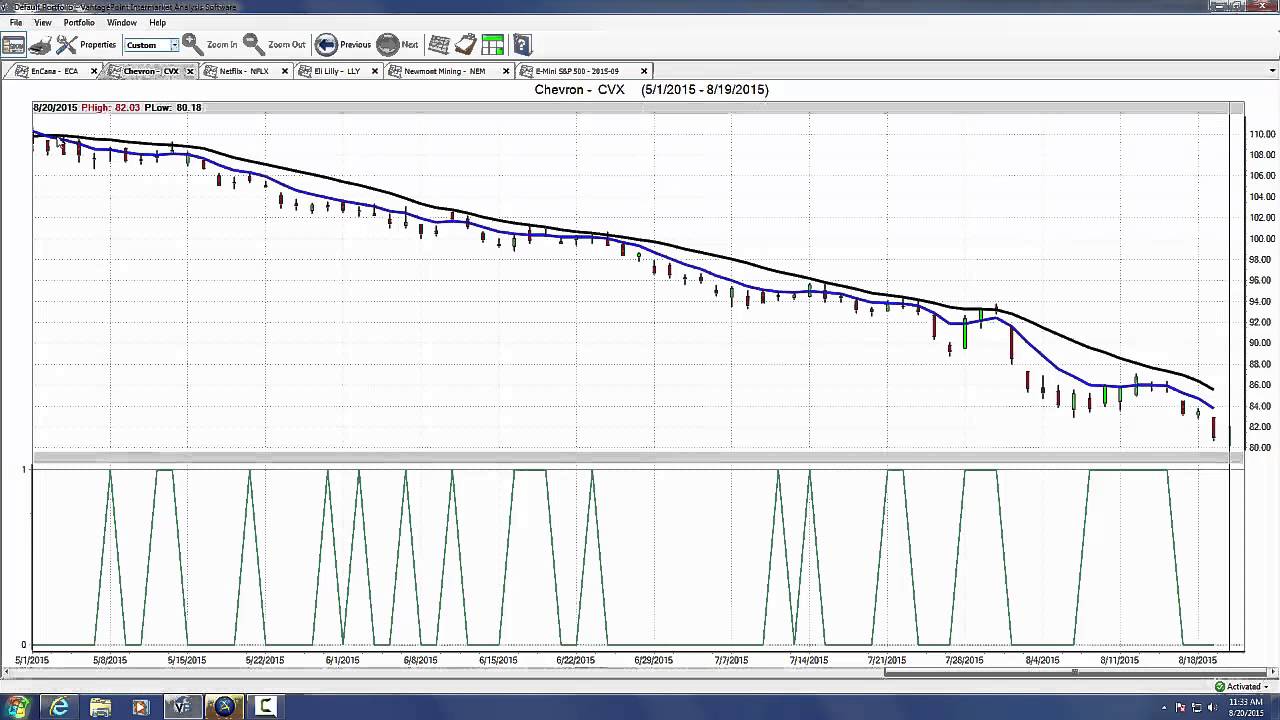Open chart Properties with the tools icon

66,45
